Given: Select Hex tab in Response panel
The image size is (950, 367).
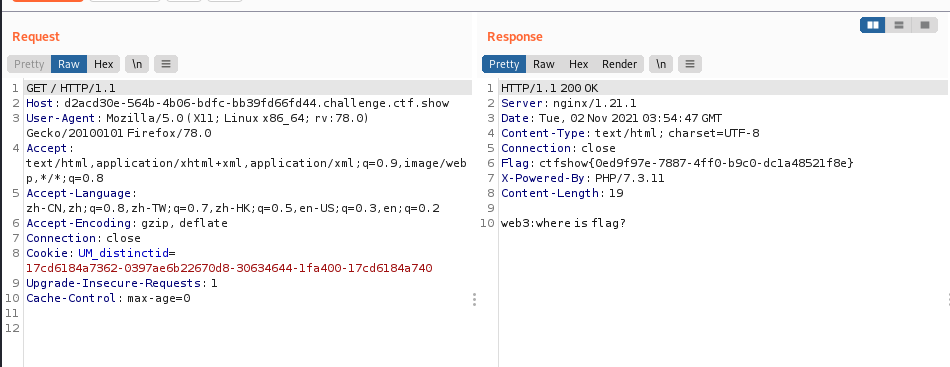Looking at the screenshot, I should click(x=579, y=64).
